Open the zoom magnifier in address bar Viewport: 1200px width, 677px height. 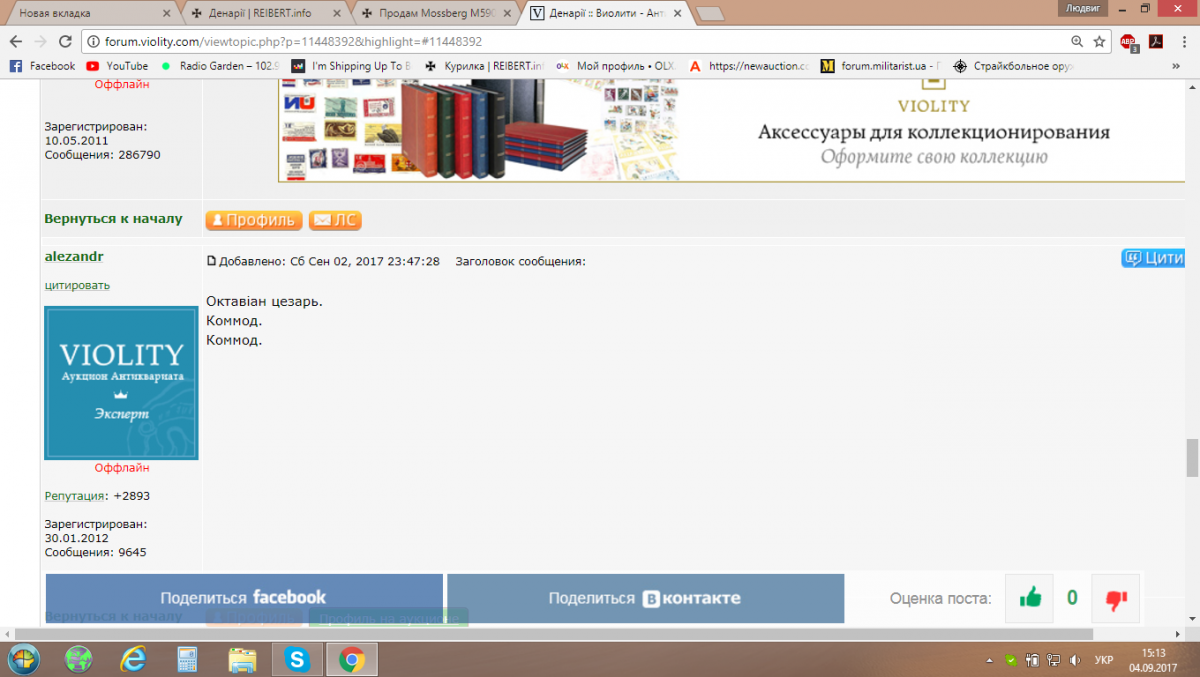tap(1077, 42)
